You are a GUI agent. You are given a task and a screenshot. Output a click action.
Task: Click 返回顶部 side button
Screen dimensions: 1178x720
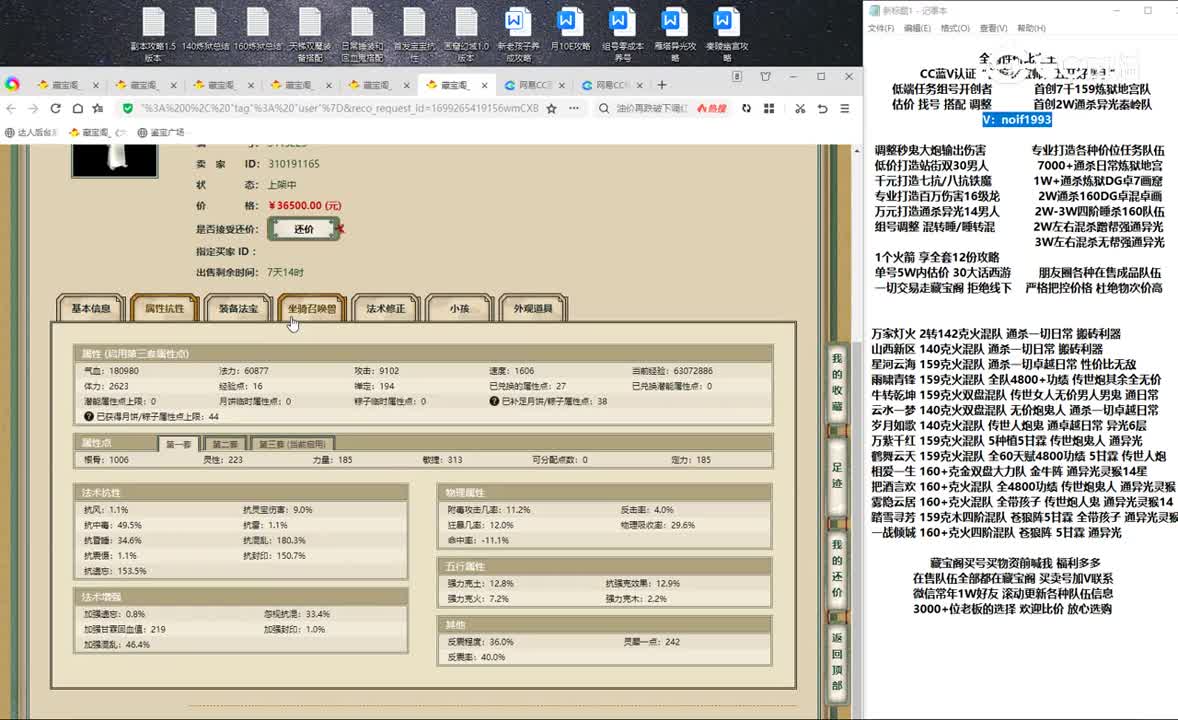click(x=837, y=661)
